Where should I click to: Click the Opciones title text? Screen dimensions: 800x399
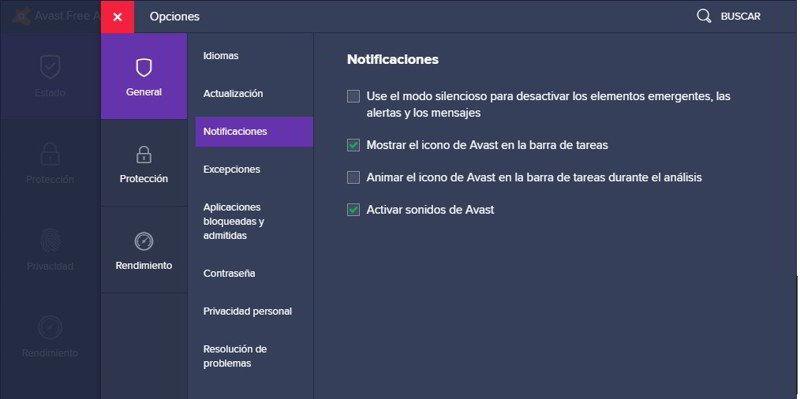point(174,17)
